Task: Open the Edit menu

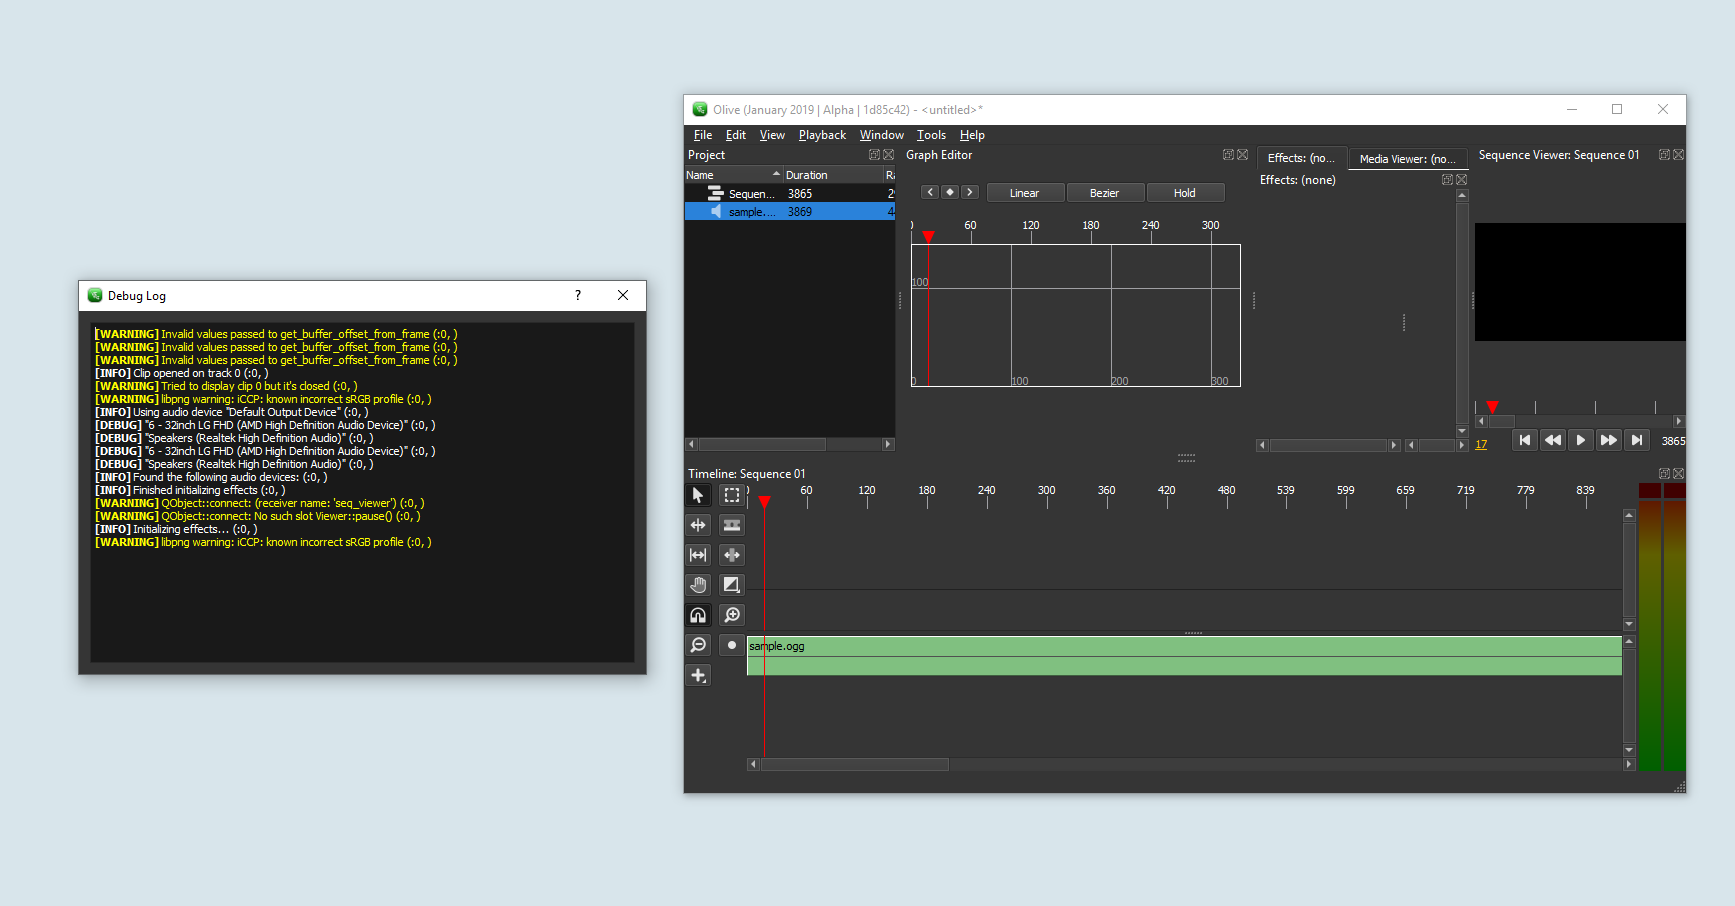Action: [736, 135]
